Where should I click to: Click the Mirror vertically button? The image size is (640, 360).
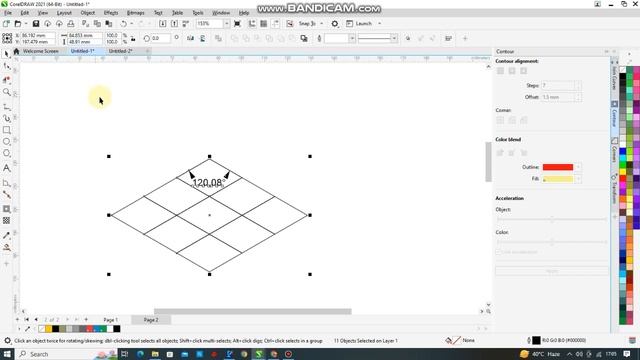click(x=202, y=38)
